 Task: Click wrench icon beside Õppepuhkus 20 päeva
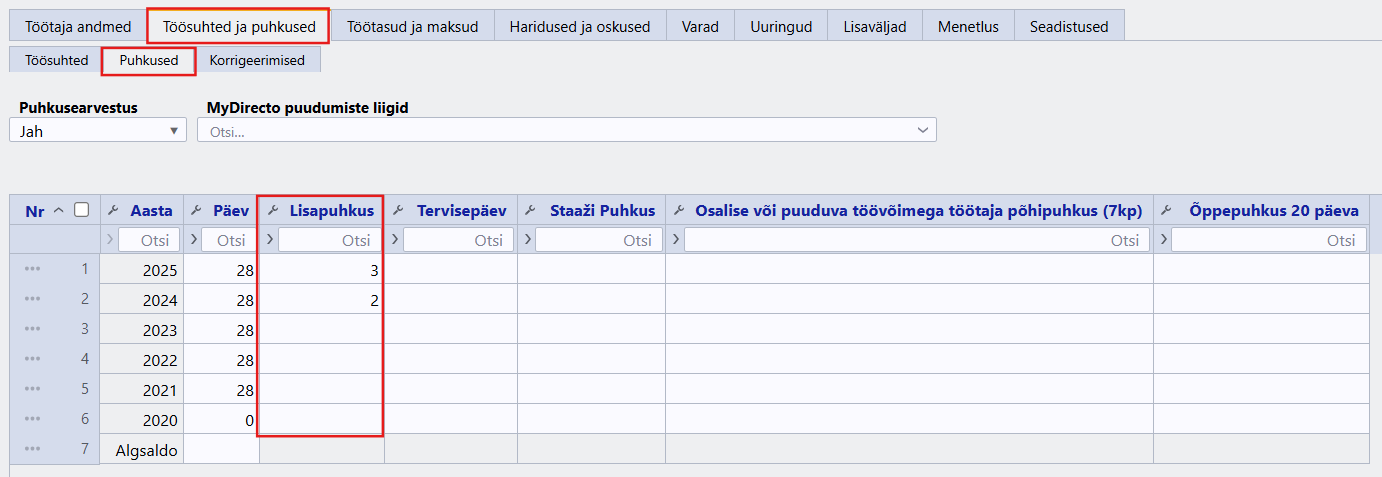[x=1167, y=210]
